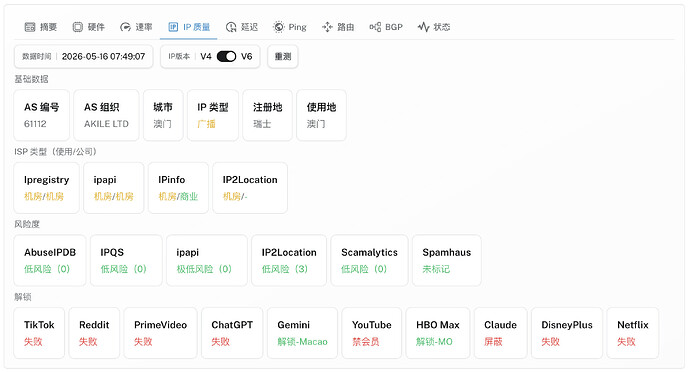The image size is (690, 372).
Task: Click the 硬件 hardware chip icon
Action: point(77,27)
